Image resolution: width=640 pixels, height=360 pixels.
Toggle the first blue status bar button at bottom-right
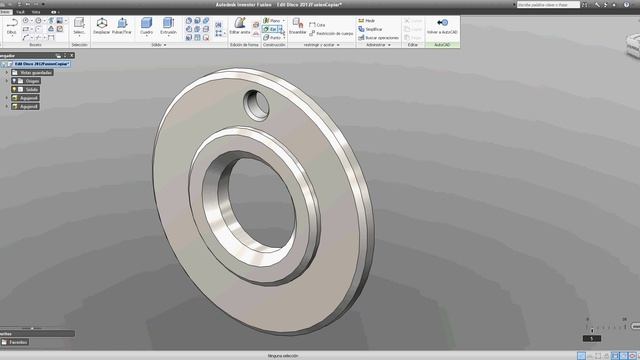[581, 356]
